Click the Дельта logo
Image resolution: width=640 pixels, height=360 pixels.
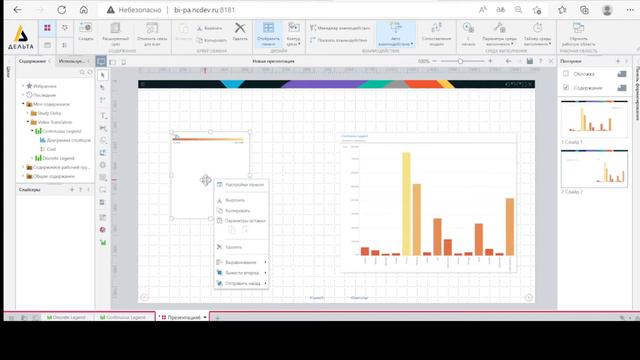click(x=21, y=37)
